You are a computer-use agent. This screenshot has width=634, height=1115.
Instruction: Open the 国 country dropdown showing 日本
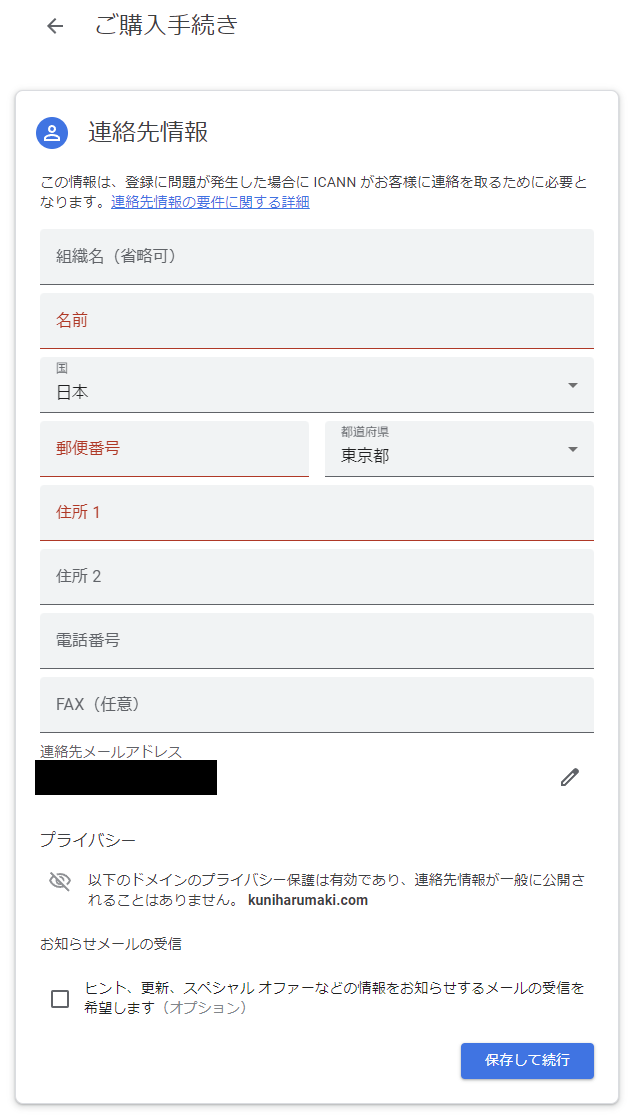(x=317, y=385)
